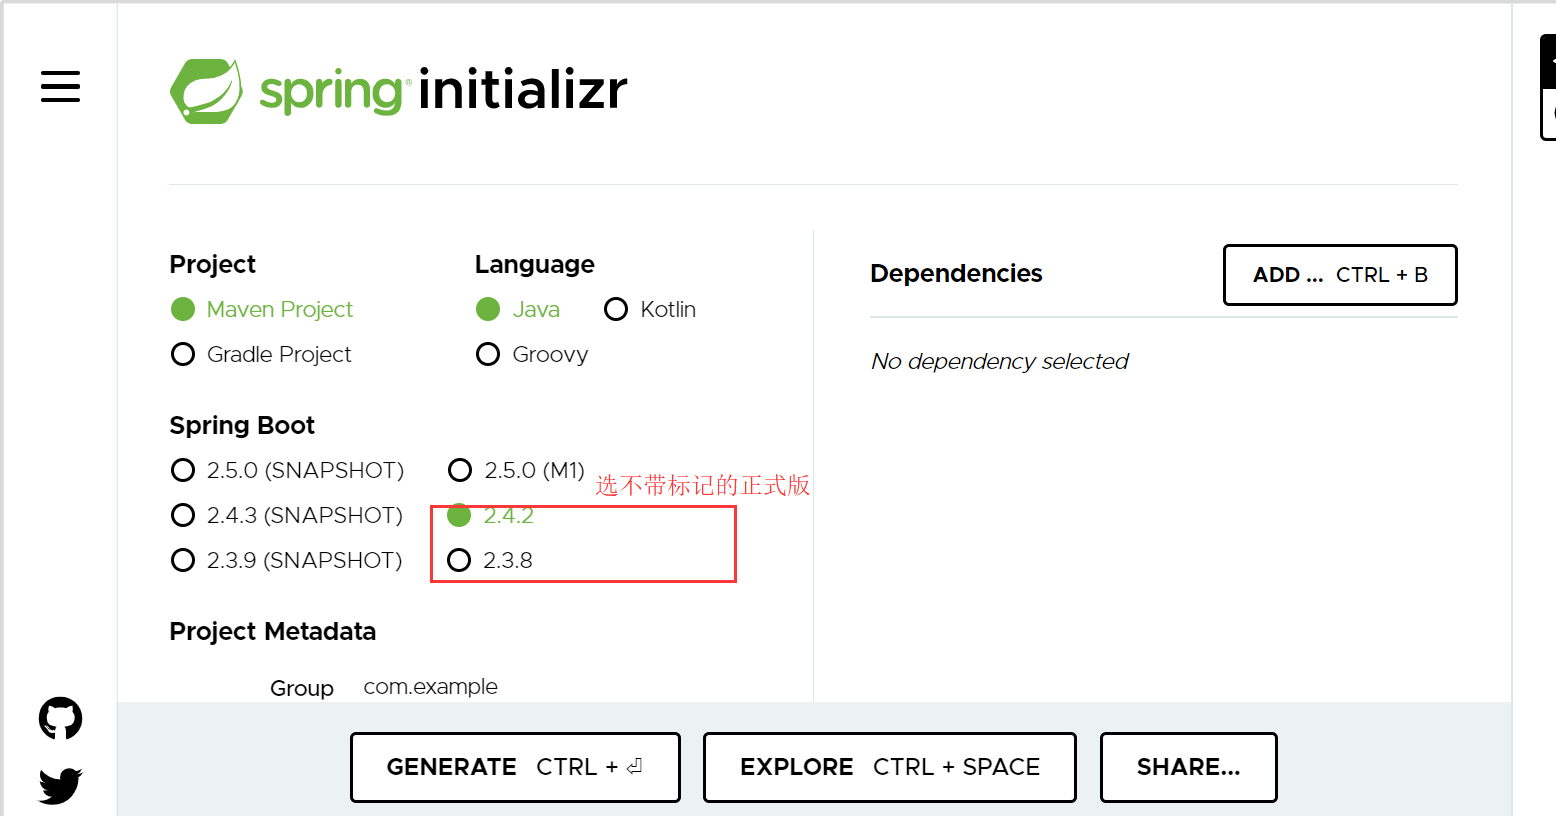This screenshot has width=1556, height=816.
Task: Select Spring Boot 2.3.8 release
Action: tap(490, 560)
